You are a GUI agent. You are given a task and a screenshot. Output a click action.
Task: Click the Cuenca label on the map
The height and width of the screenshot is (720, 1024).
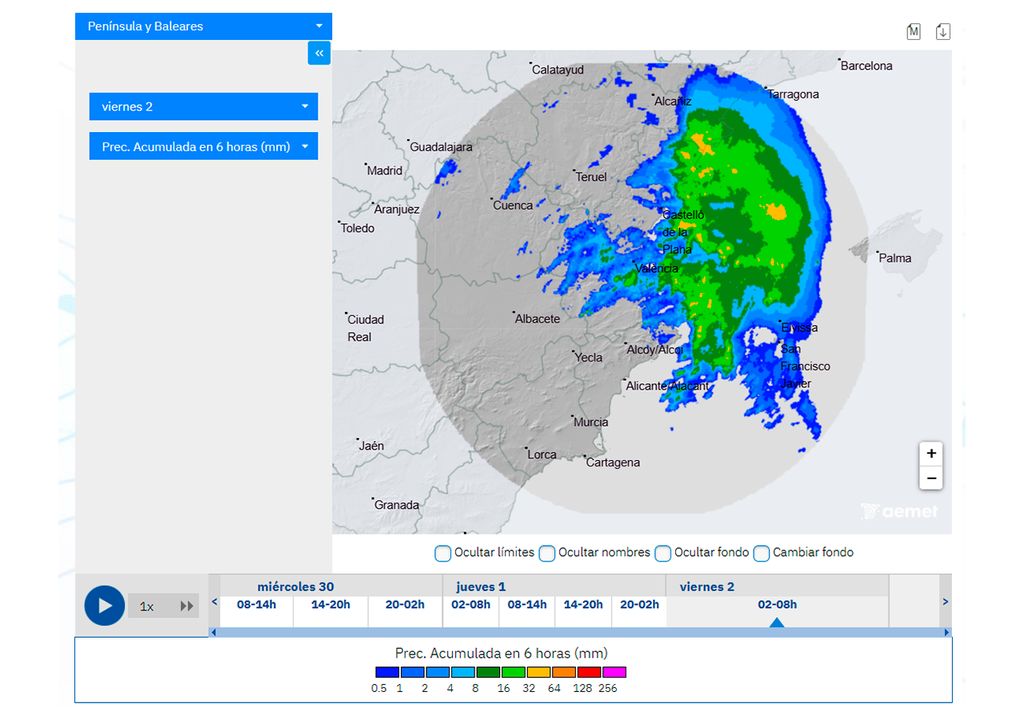click(513, 205)
